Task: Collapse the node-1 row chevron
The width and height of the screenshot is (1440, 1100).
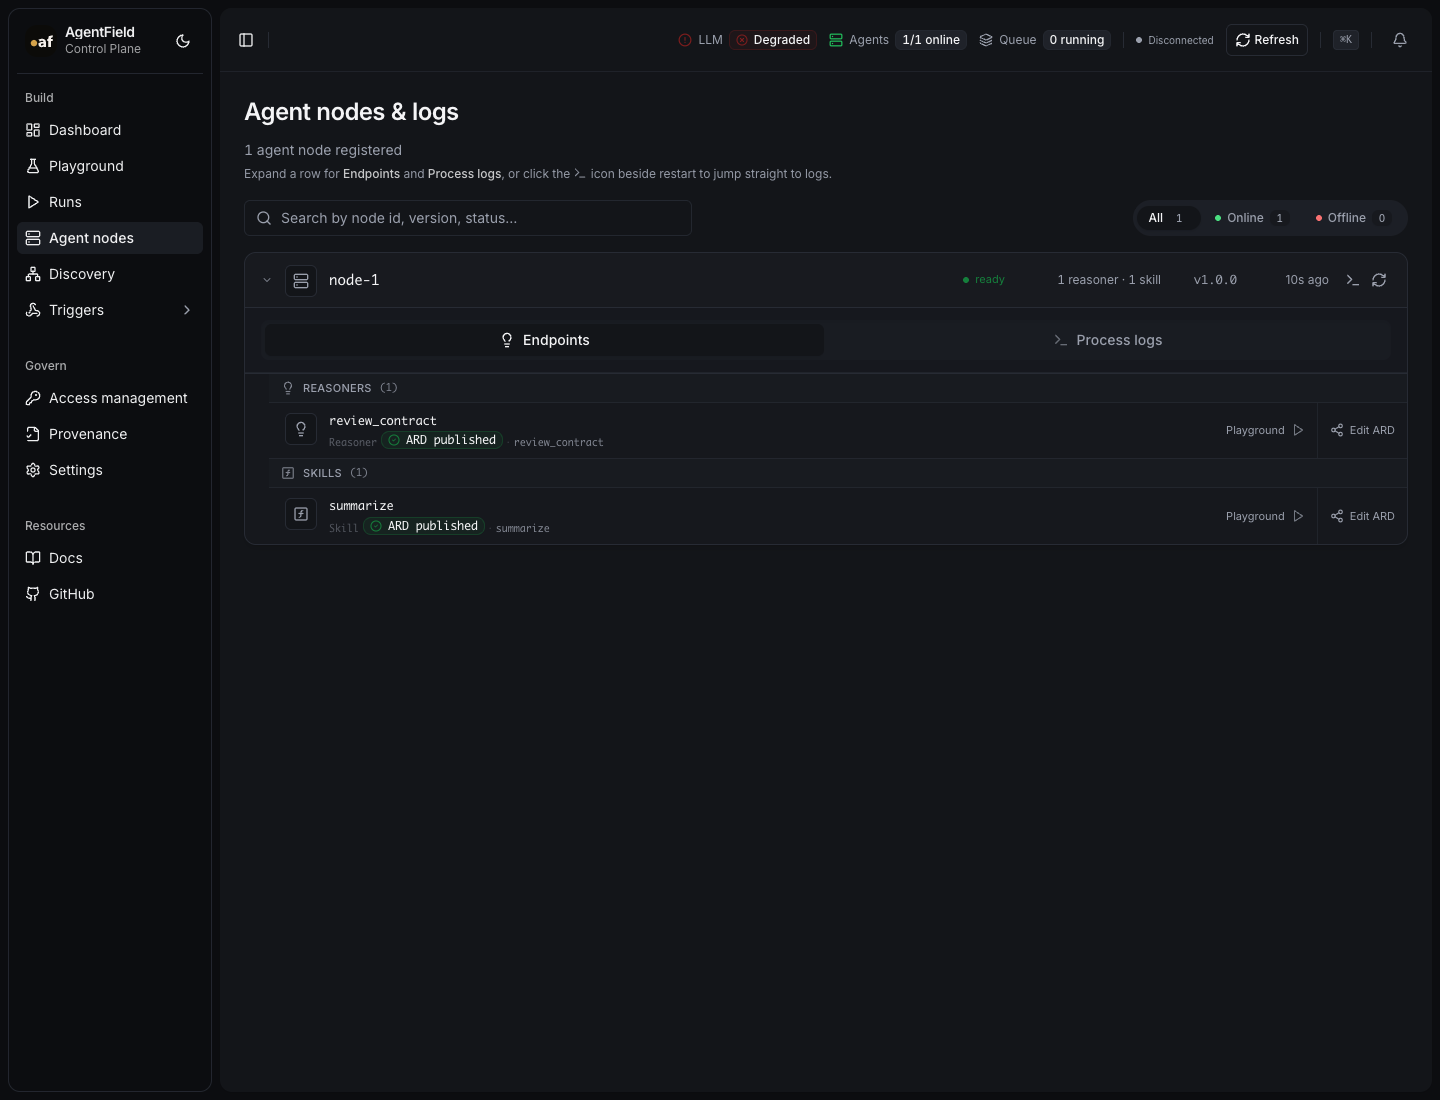Action: click(x=267, y=280)
